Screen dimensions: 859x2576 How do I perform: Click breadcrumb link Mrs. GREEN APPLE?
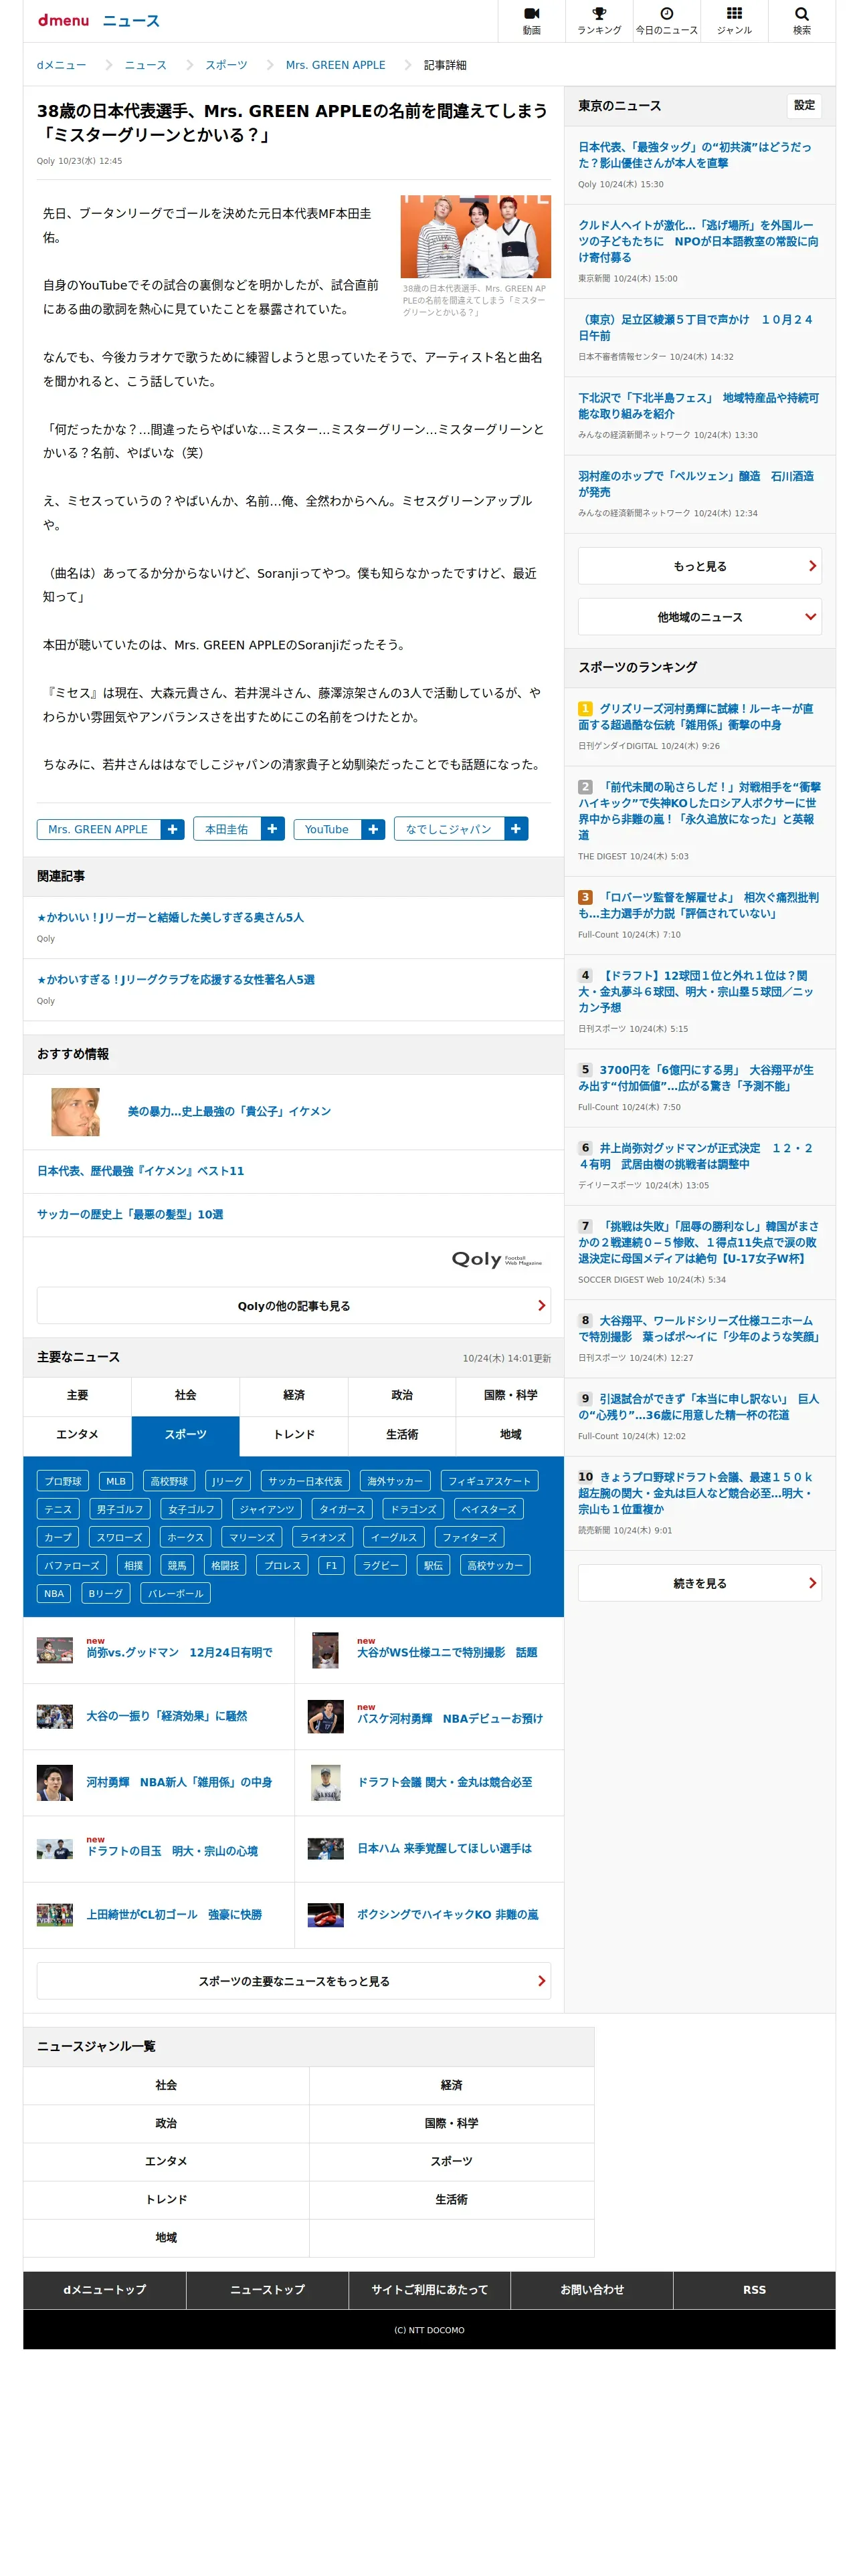[335, 65]
